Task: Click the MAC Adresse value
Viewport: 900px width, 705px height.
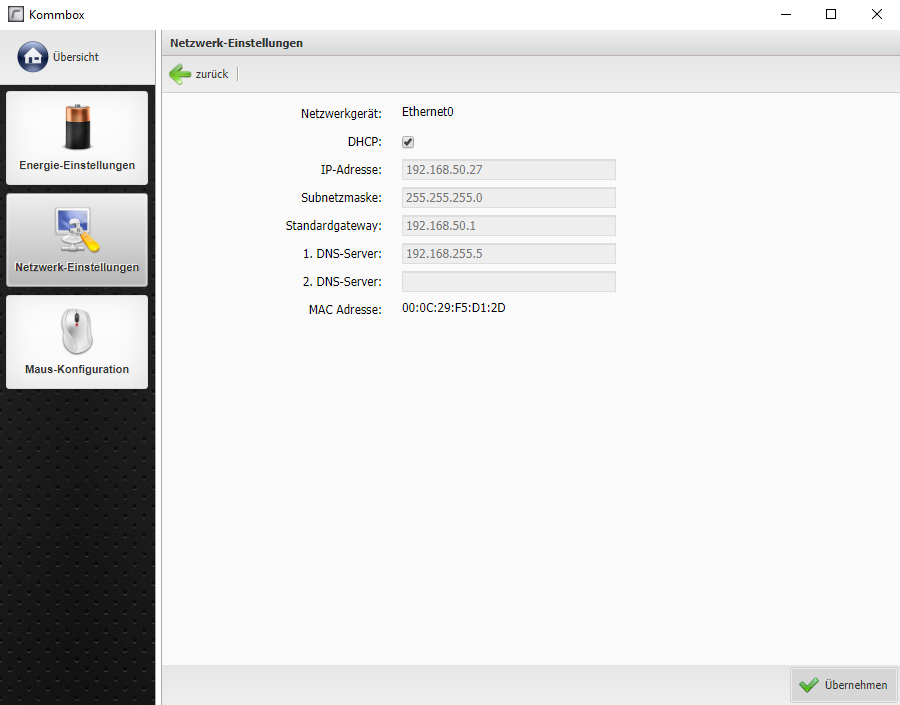Action: tap(453, 308)
